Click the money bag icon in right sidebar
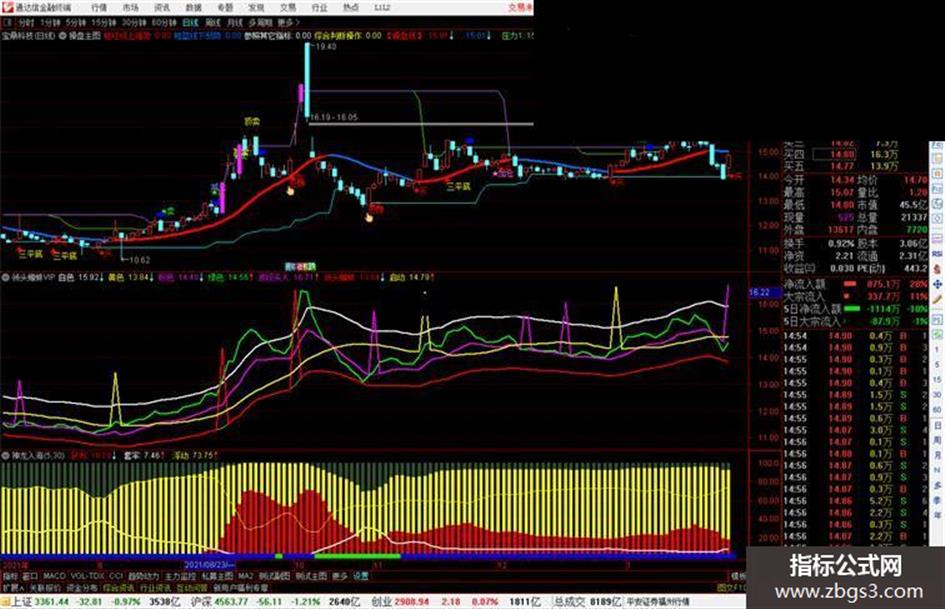This screenshot has width=945, height=609. coord(937,269)
